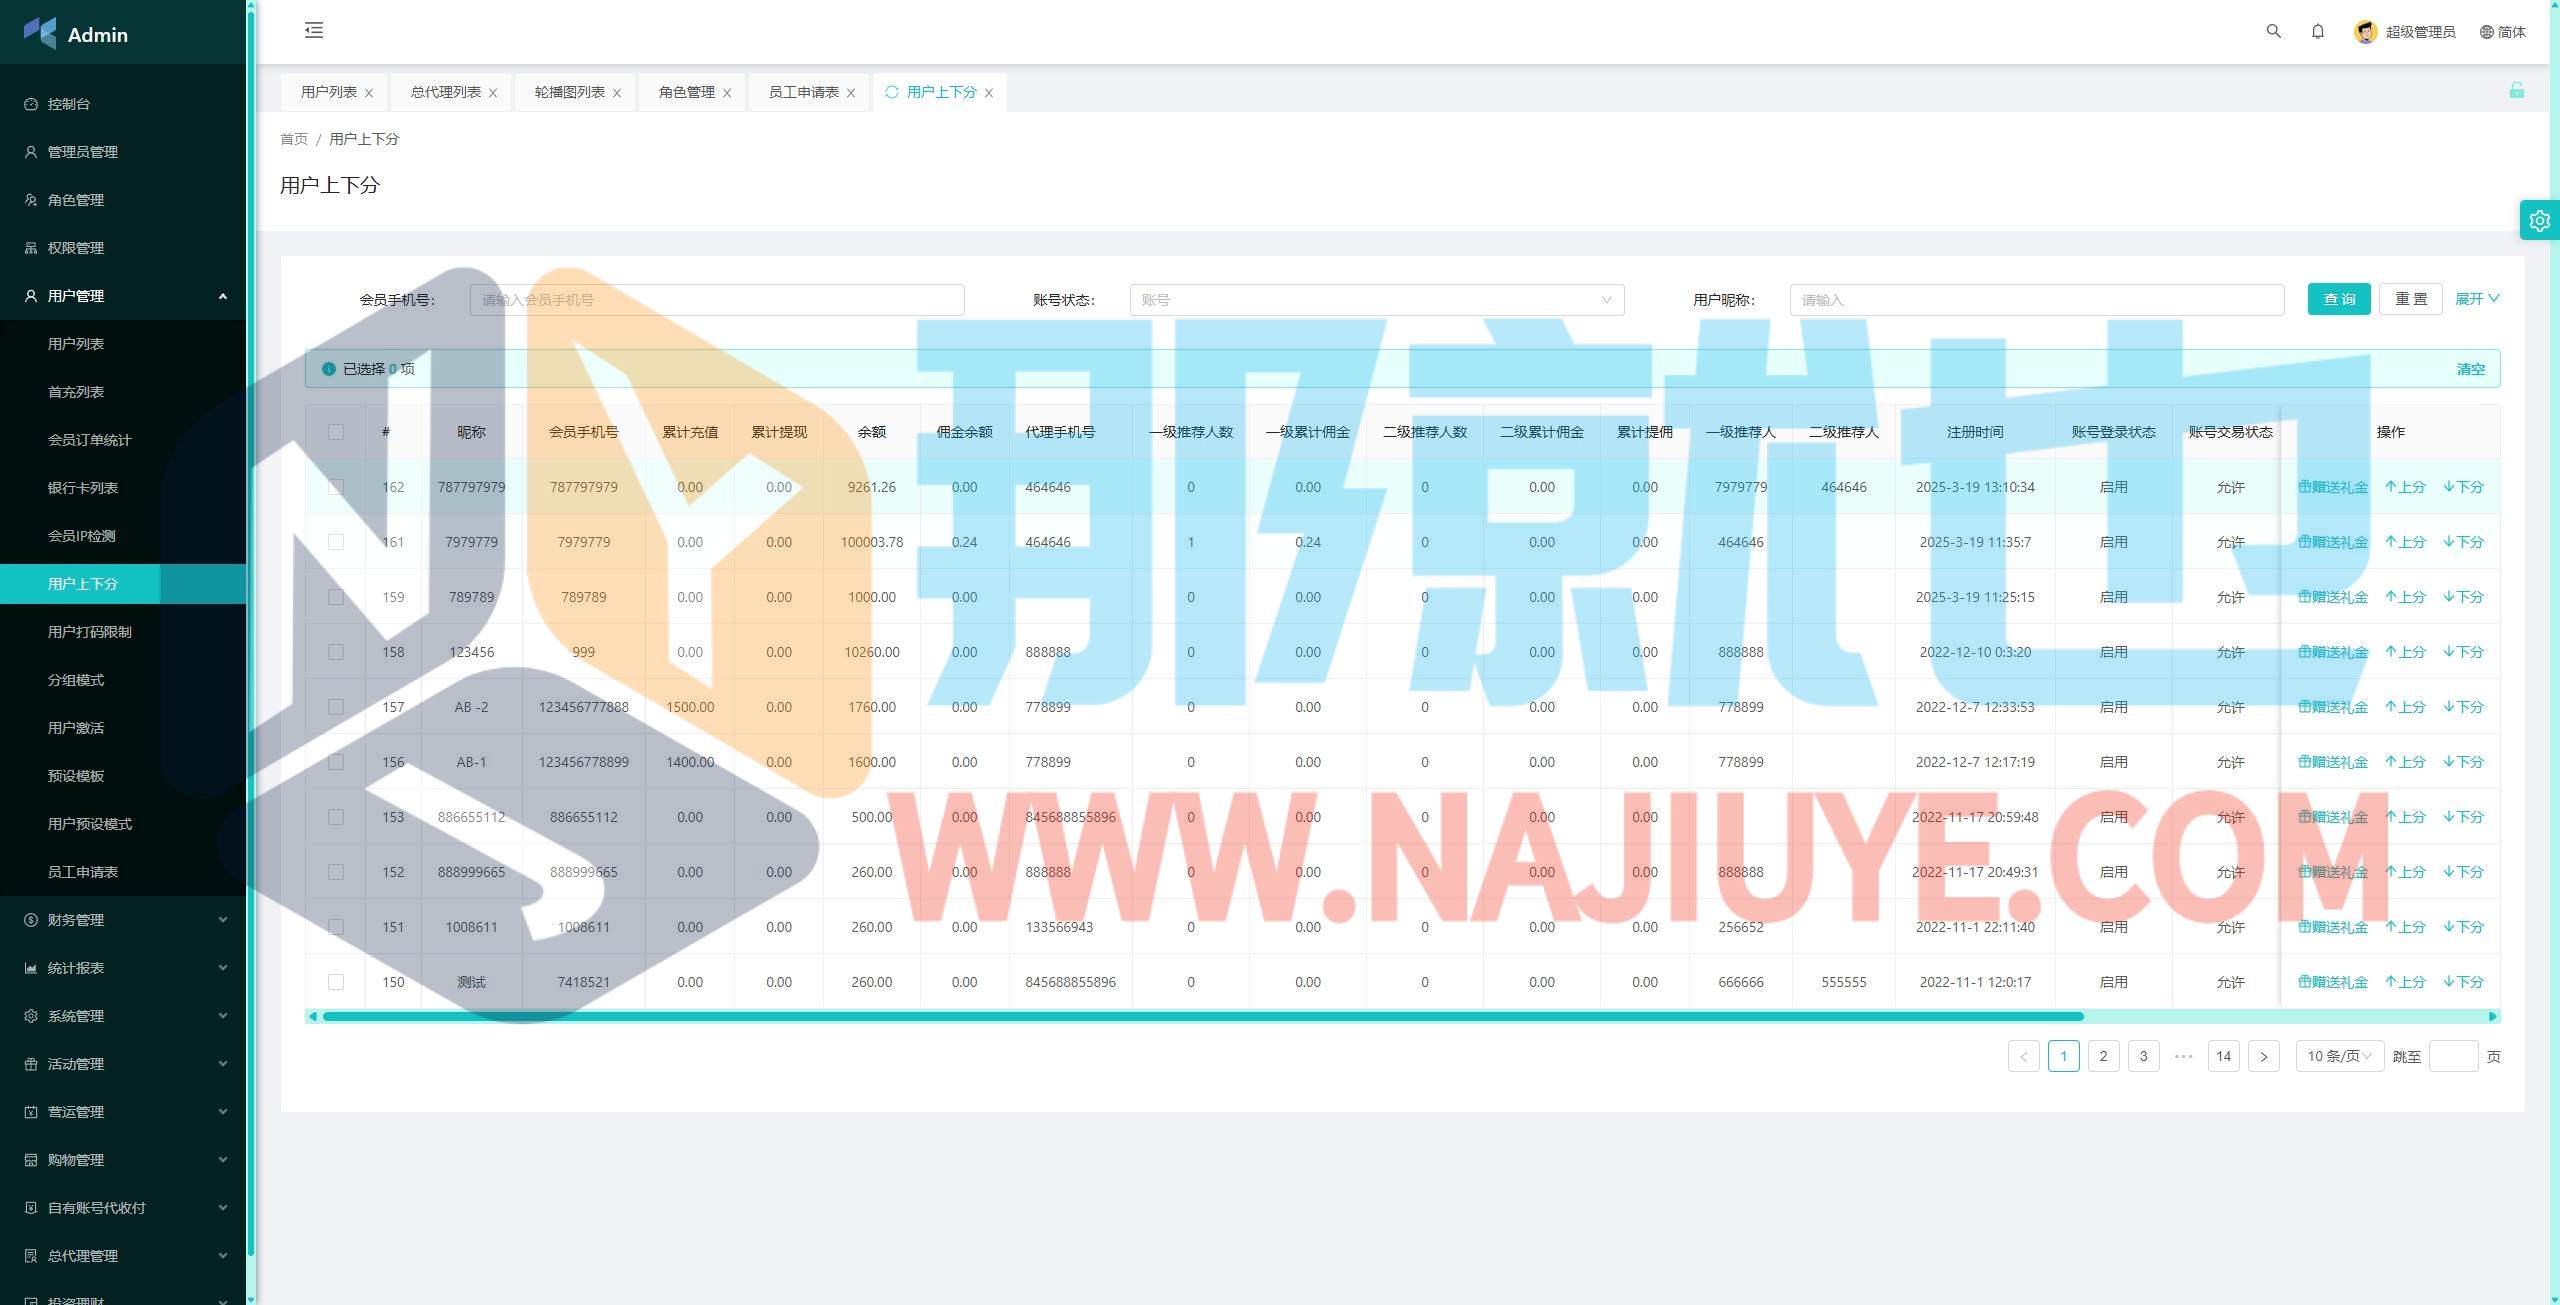Click 上分 for user 161
Viewport: 2560px width, 1305px height.
pyautogui.click(x=2405, y=542)
